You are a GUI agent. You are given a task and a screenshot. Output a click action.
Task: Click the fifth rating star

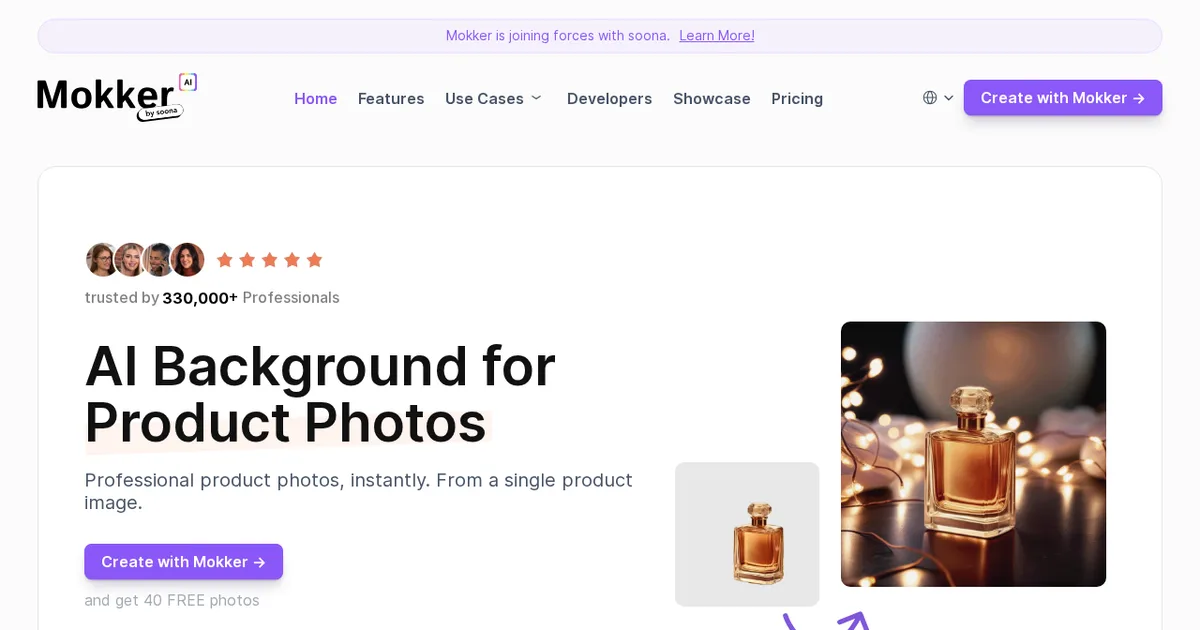tap(314, 260)
